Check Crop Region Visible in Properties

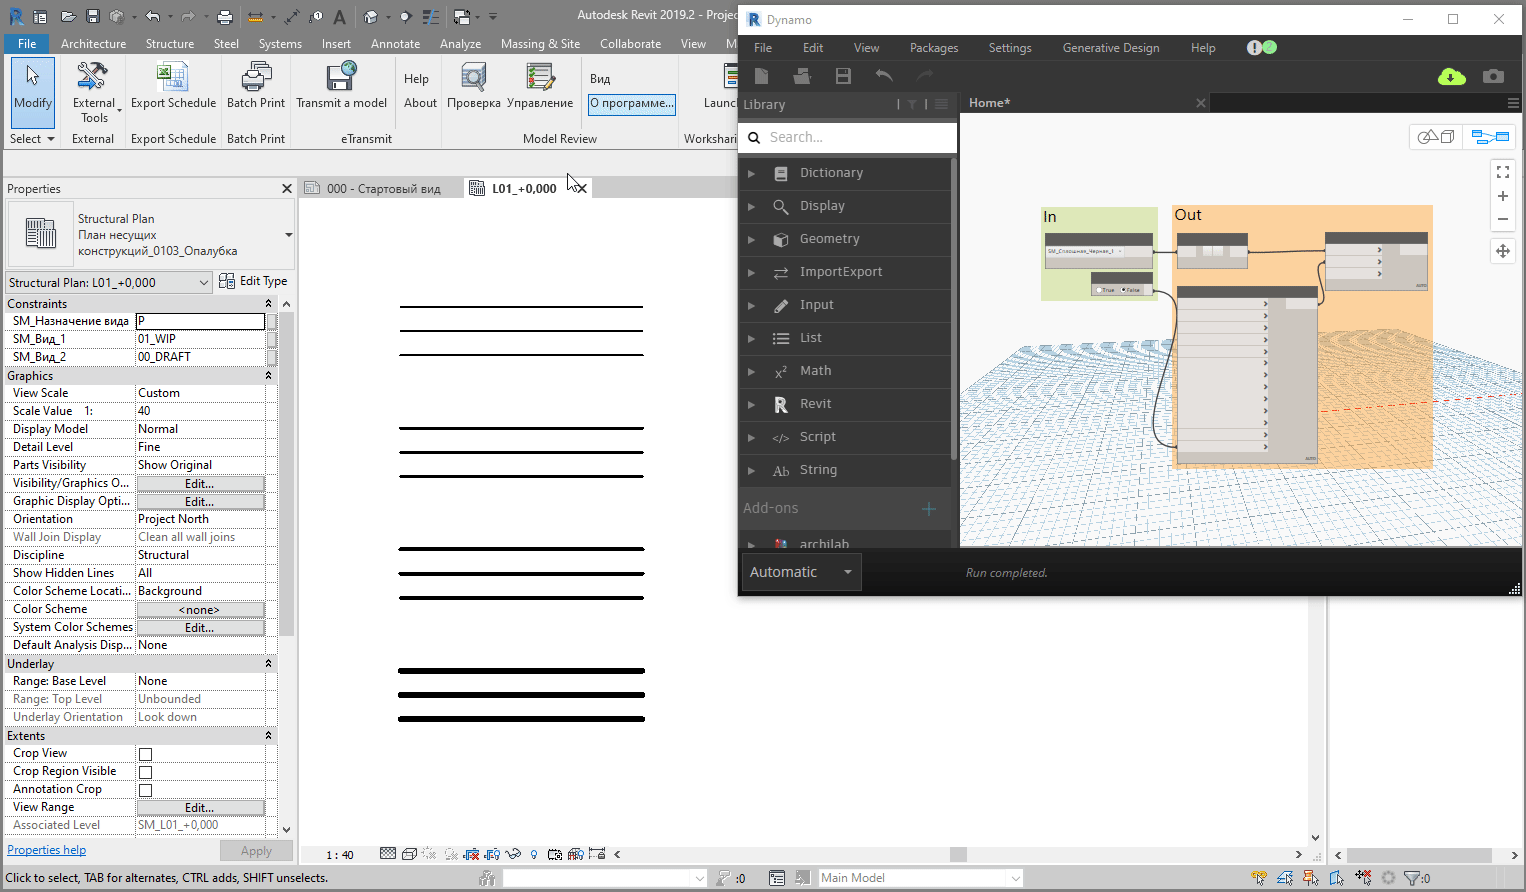tap(143, 770)
